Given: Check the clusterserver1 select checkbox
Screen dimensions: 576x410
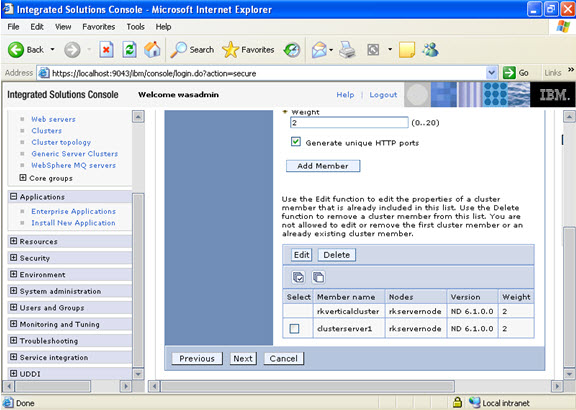Looking at the screenshot, I should click(x=294, y=328).
